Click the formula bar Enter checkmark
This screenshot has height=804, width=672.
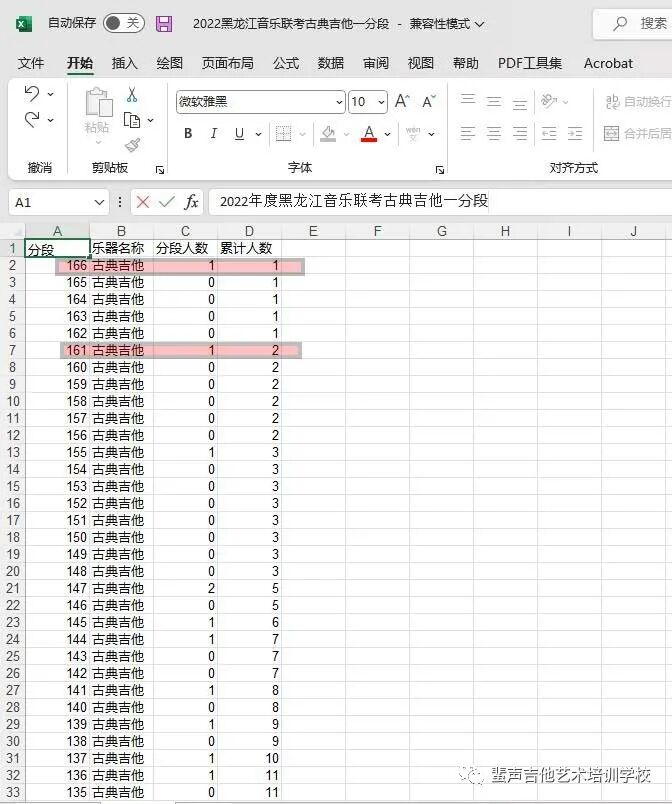pyautogui.click(x=167, y=202)
